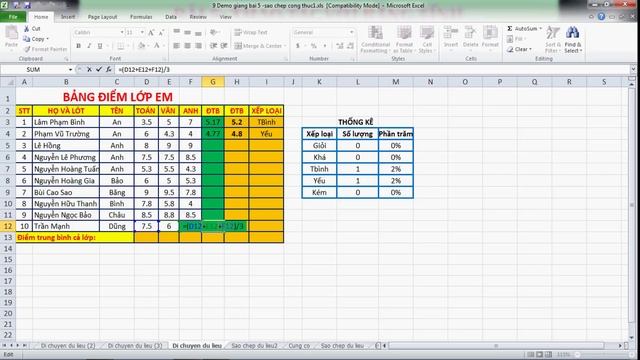The image size is (640, 360).
Task: Open Sort & Filter menu
Action: tap(552, 39)
